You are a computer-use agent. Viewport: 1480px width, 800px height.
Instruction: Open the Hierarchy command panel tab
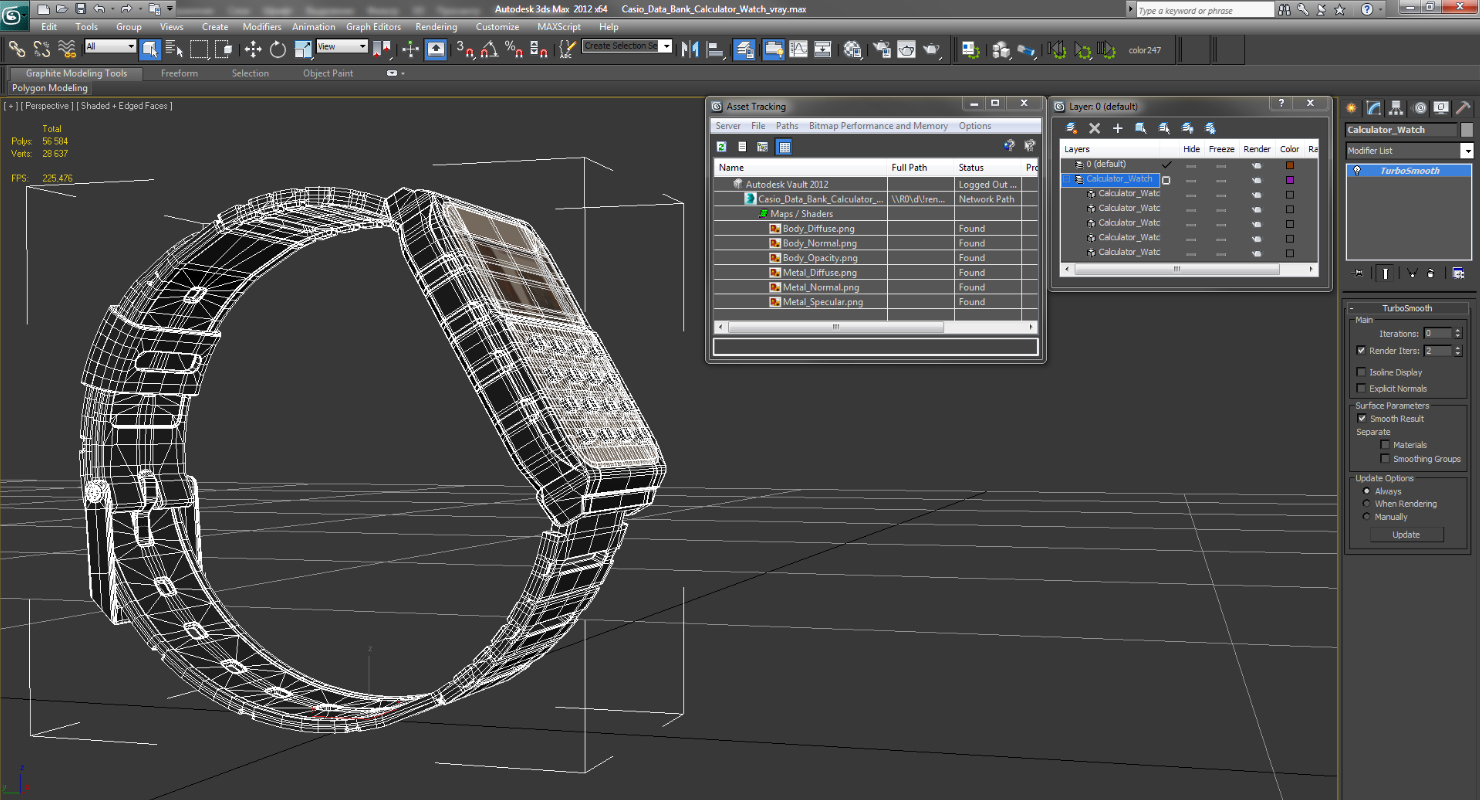point(1396,108)
